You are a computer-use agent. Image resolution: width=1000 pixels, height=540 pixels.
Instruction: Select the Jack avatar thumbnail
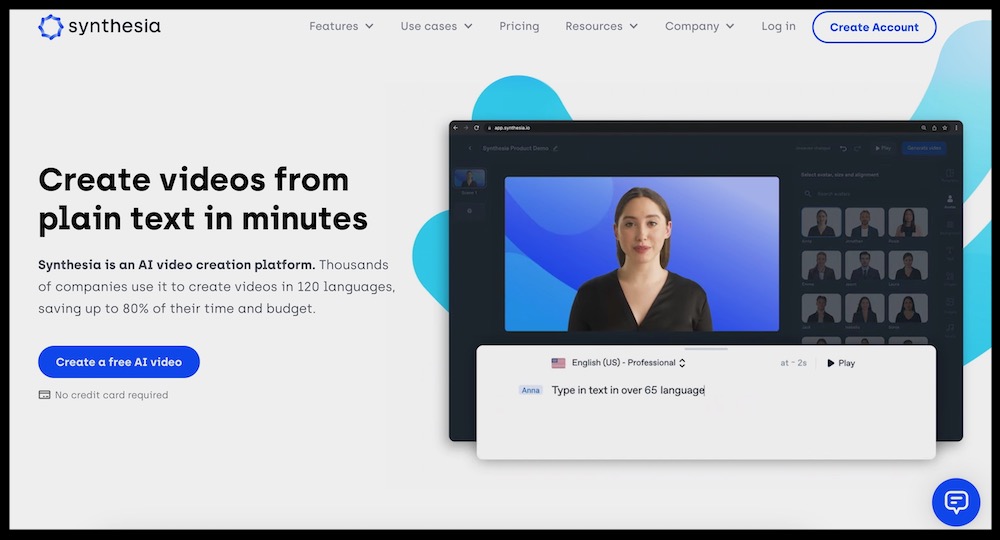821,309
